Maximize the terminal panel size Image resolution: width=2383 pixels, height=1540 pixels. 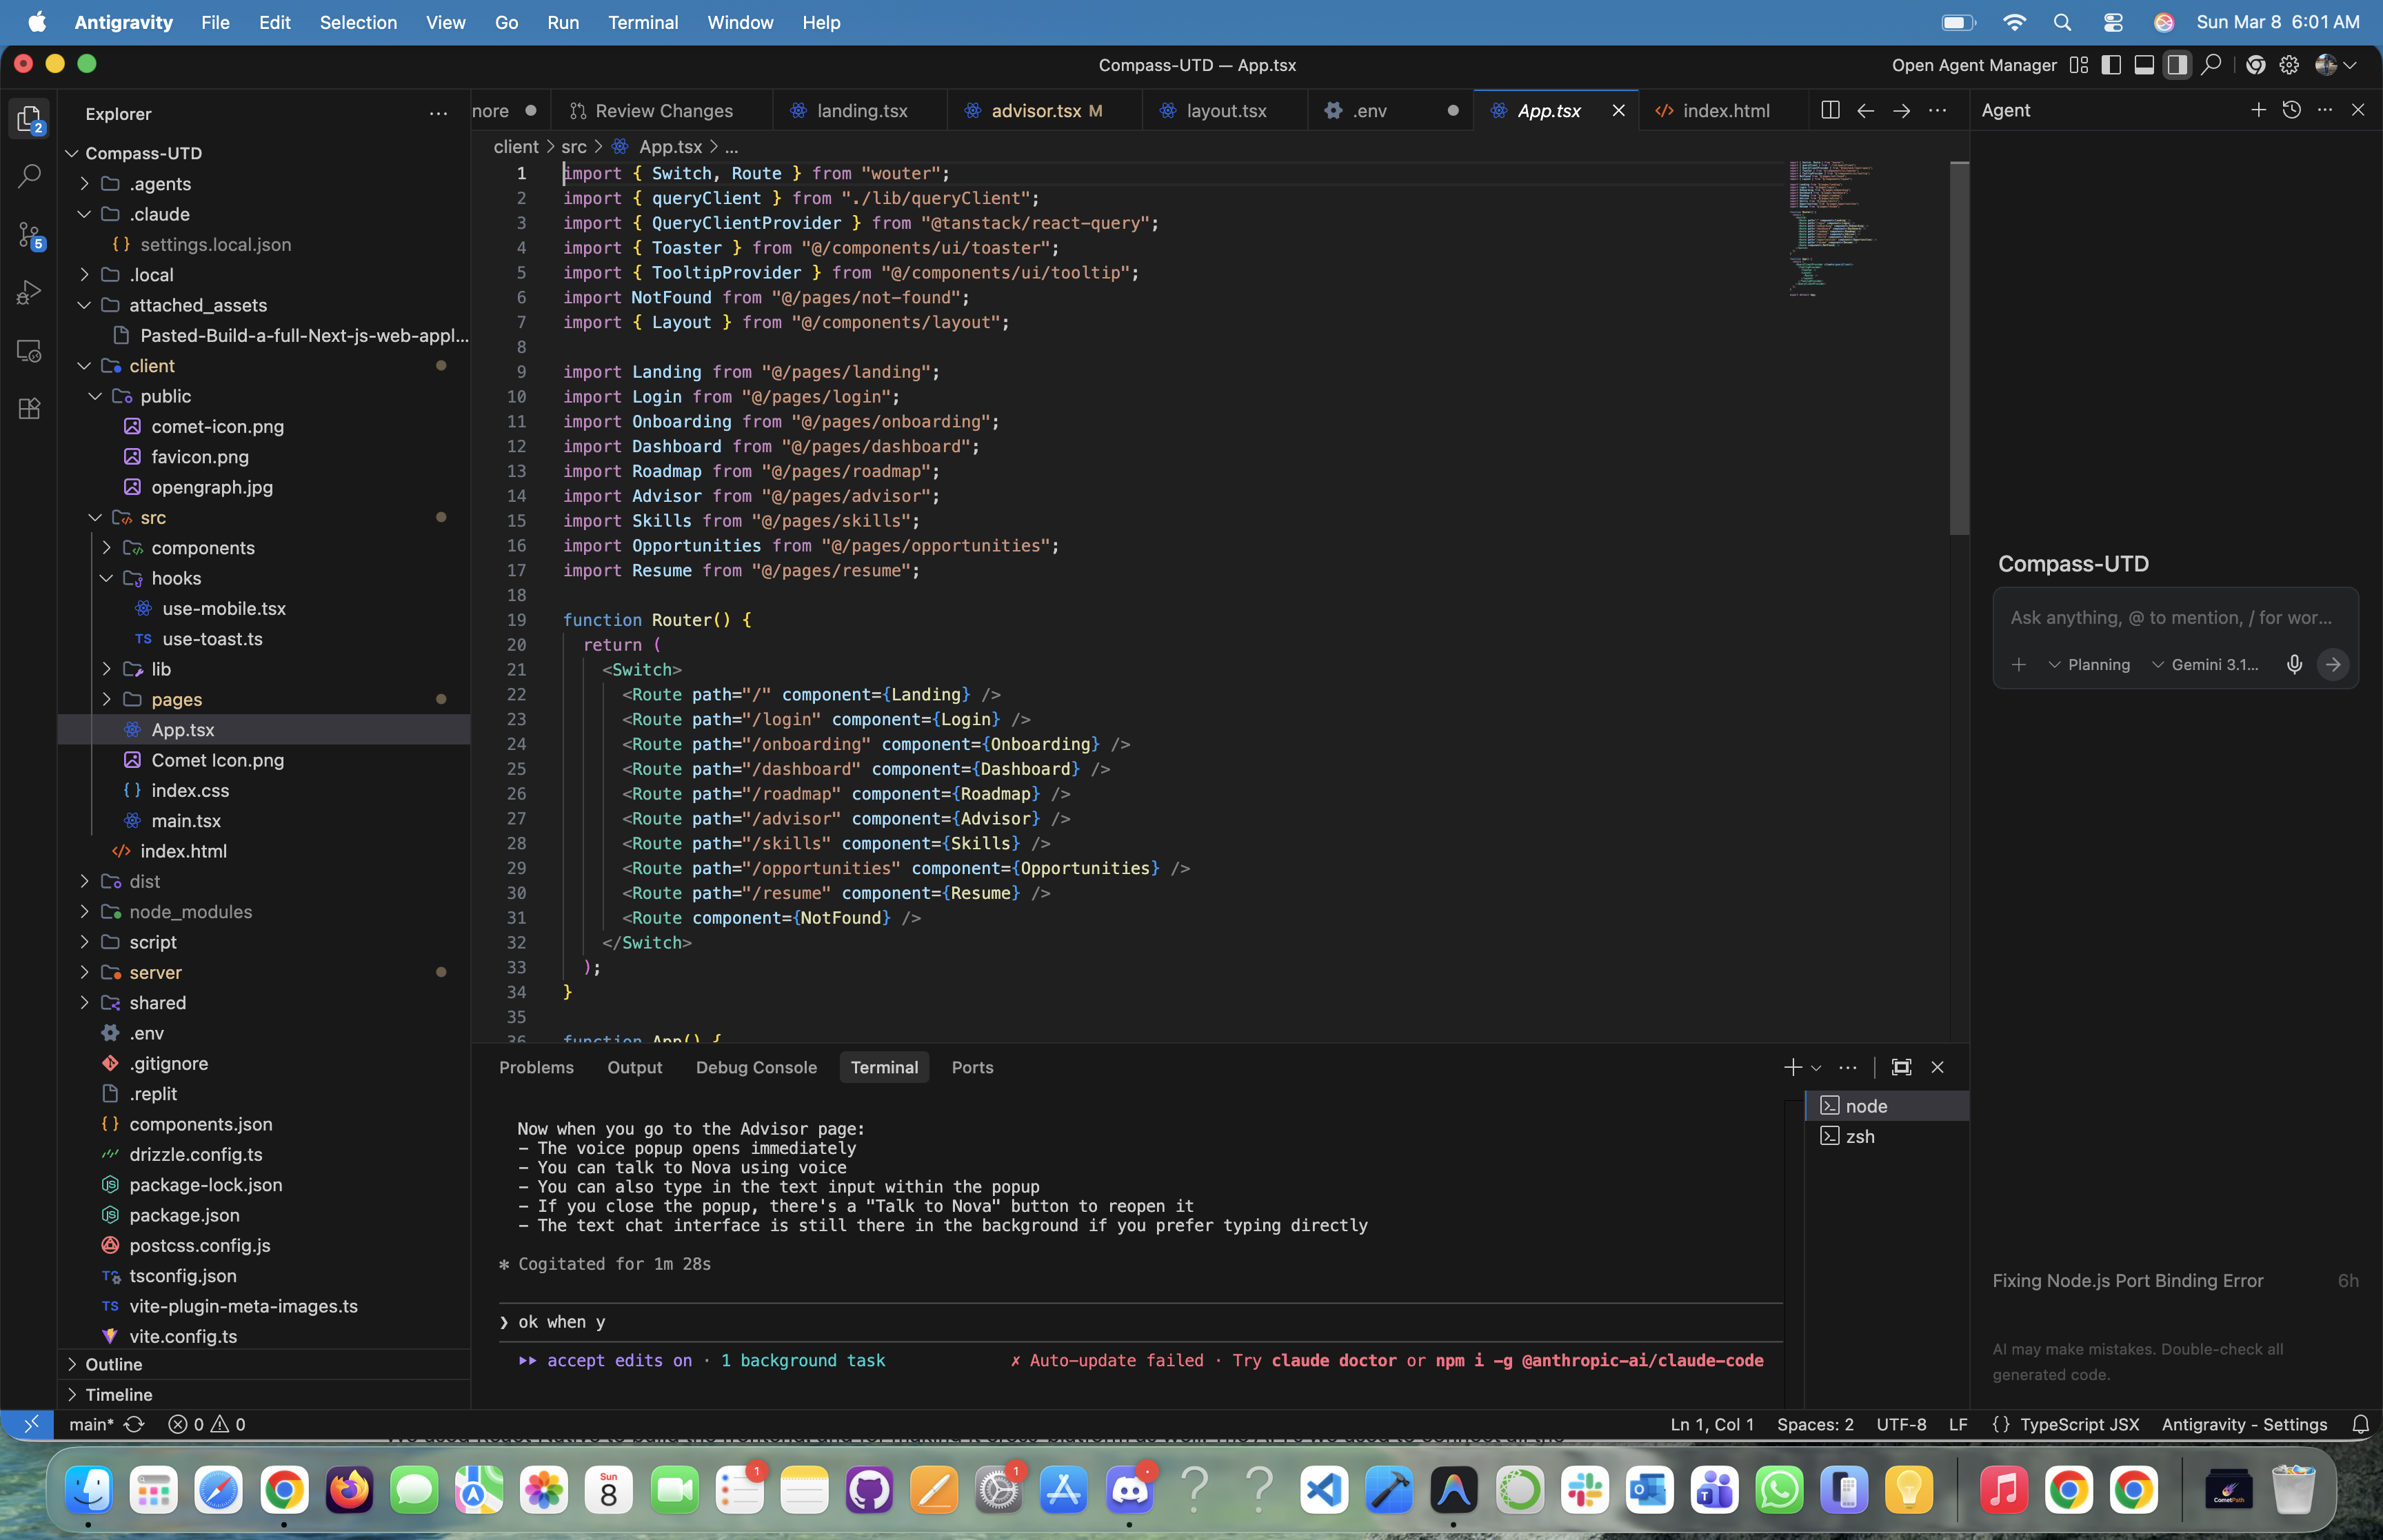click(x=1901, y=1068)
